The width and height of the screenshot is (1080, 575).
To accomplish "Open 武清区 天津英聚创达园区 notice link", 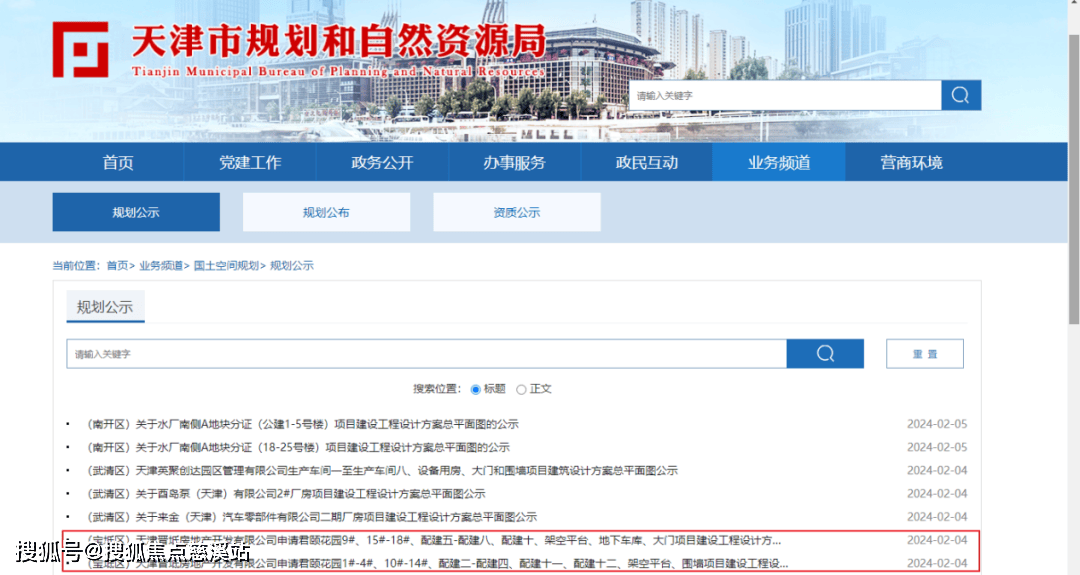I will pos(381,470).
